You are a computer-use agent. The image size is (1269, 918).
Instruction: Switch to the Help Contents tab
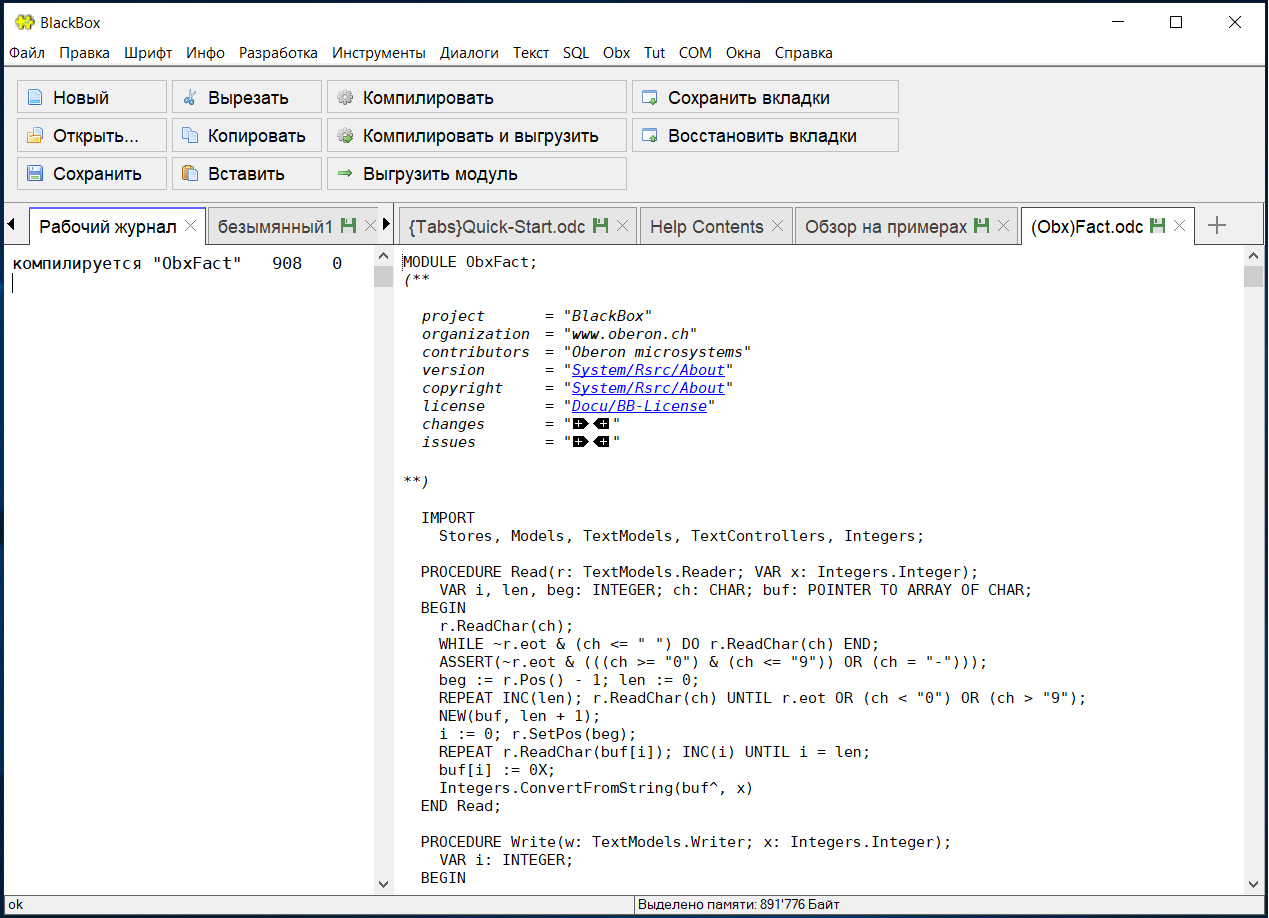(x=706, y=227)
